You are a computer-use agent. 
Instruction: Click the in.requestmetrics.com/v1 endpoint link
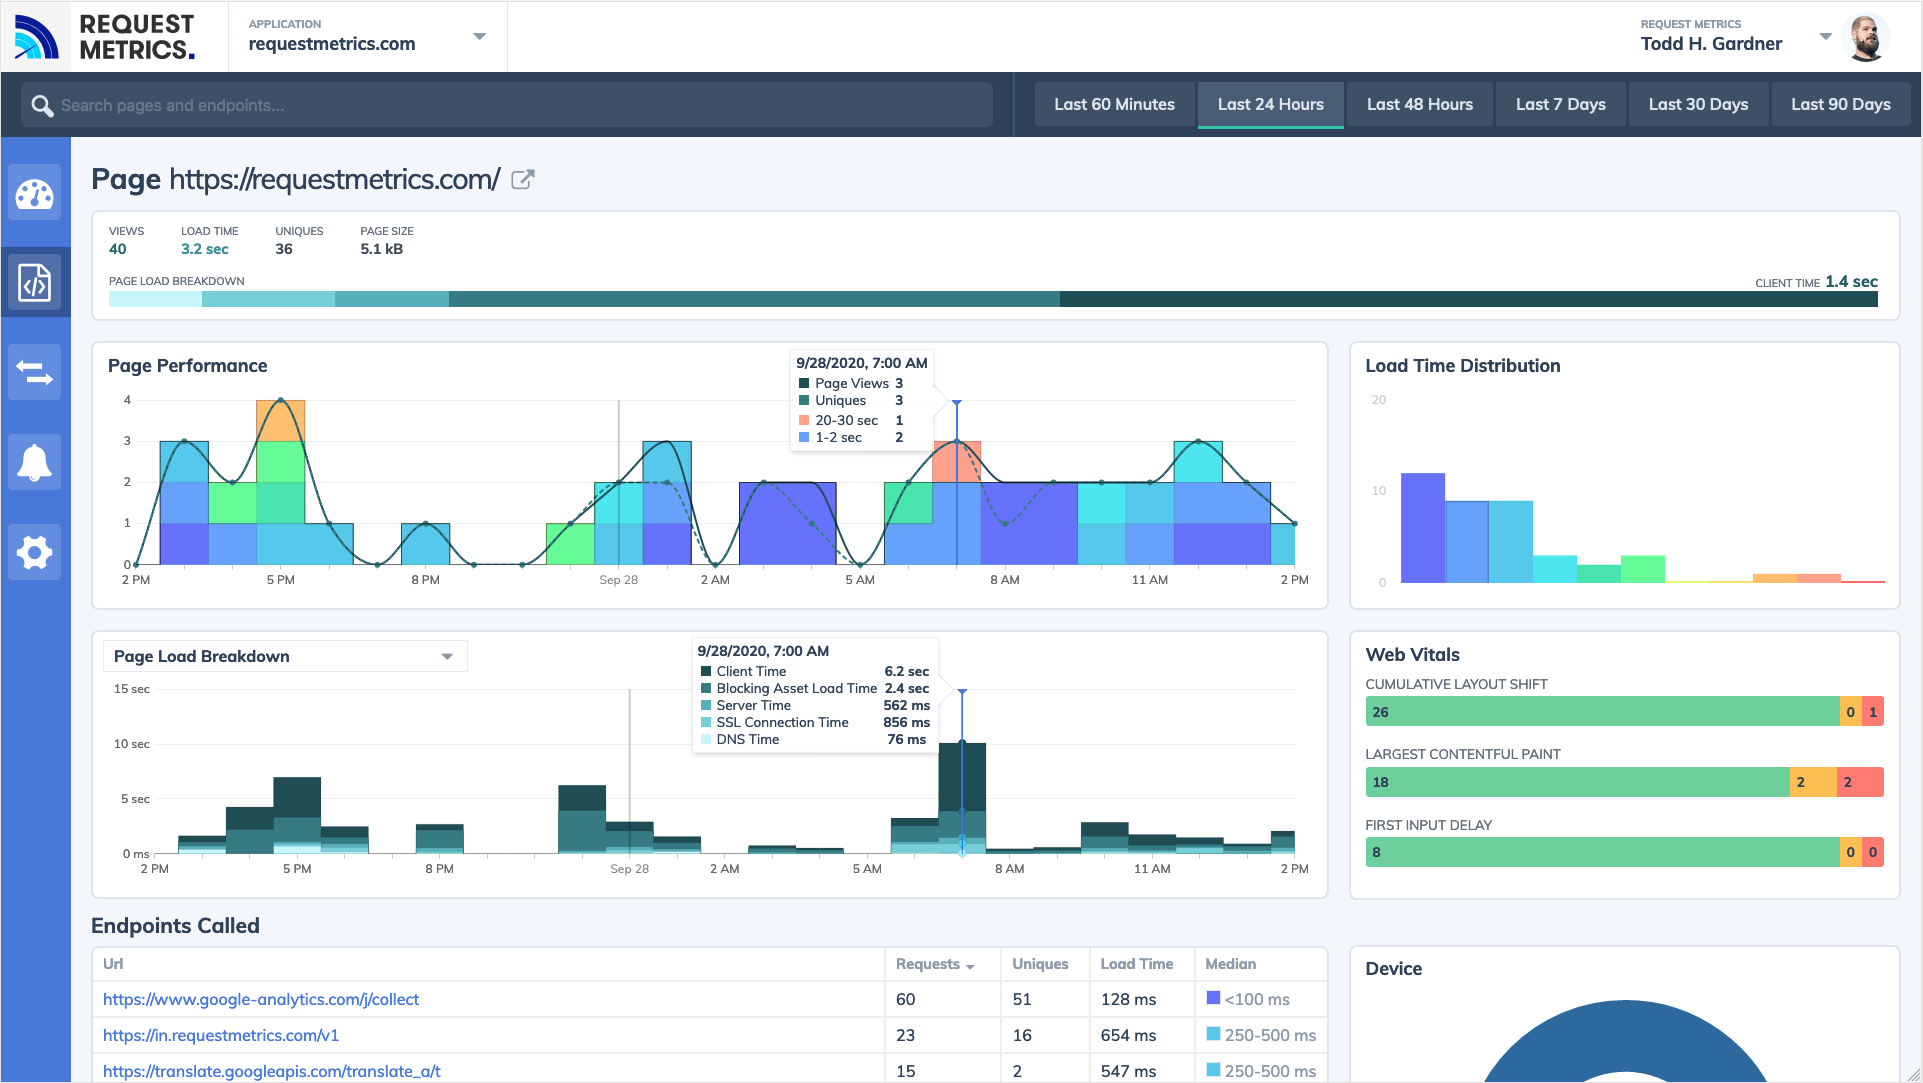[x=220, y=1035]
